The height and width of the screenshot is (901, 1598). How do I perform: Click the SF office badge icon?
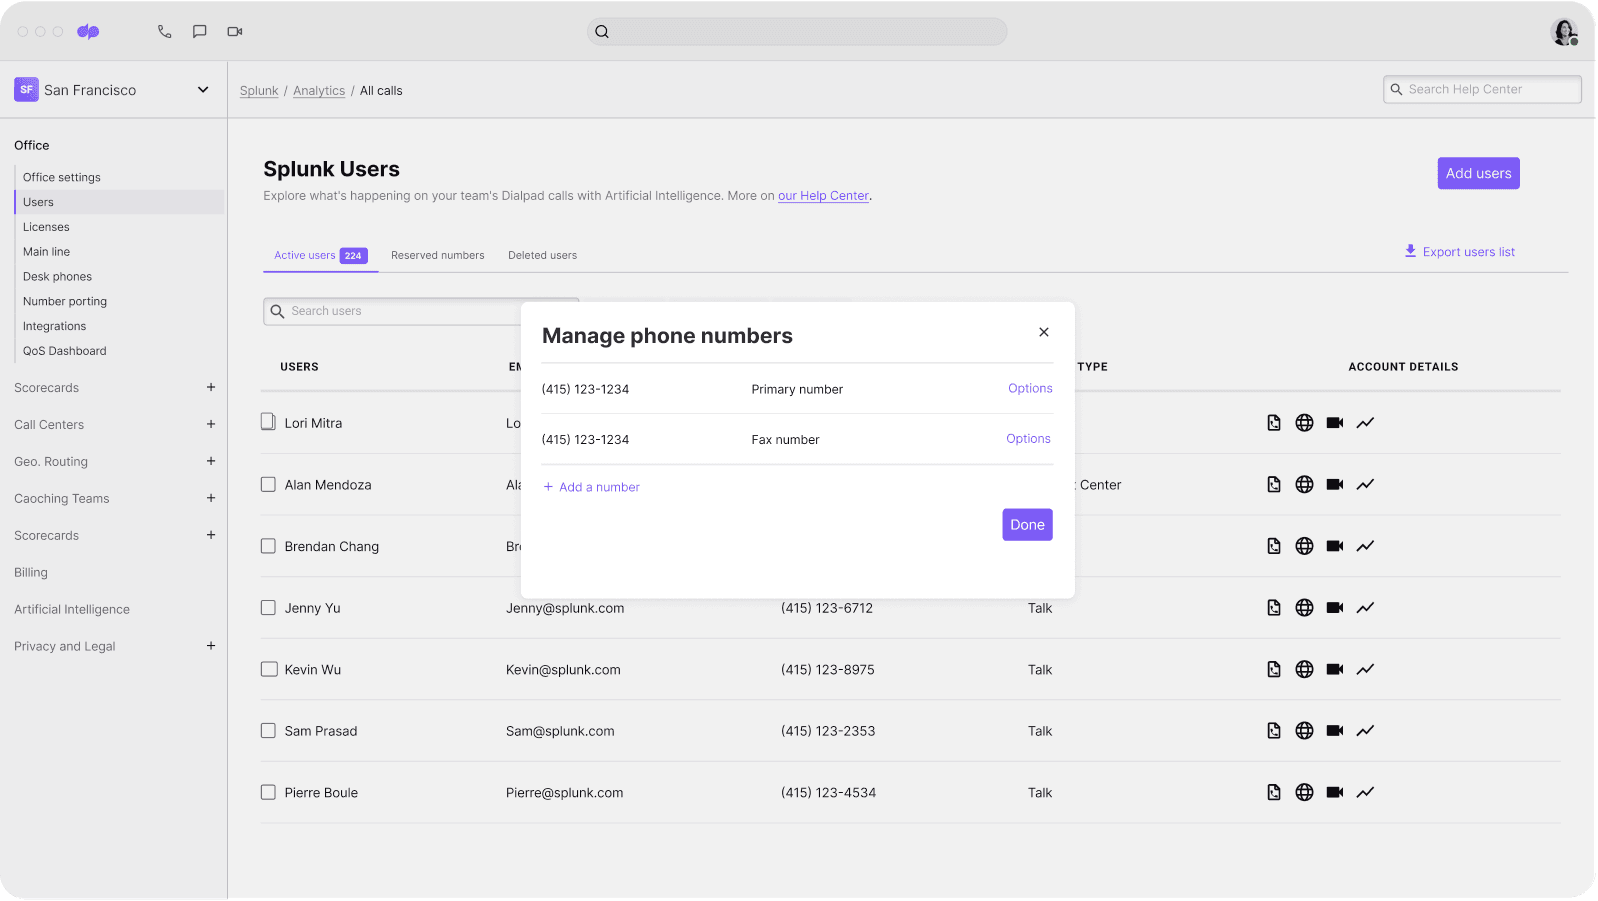point(26,90)
